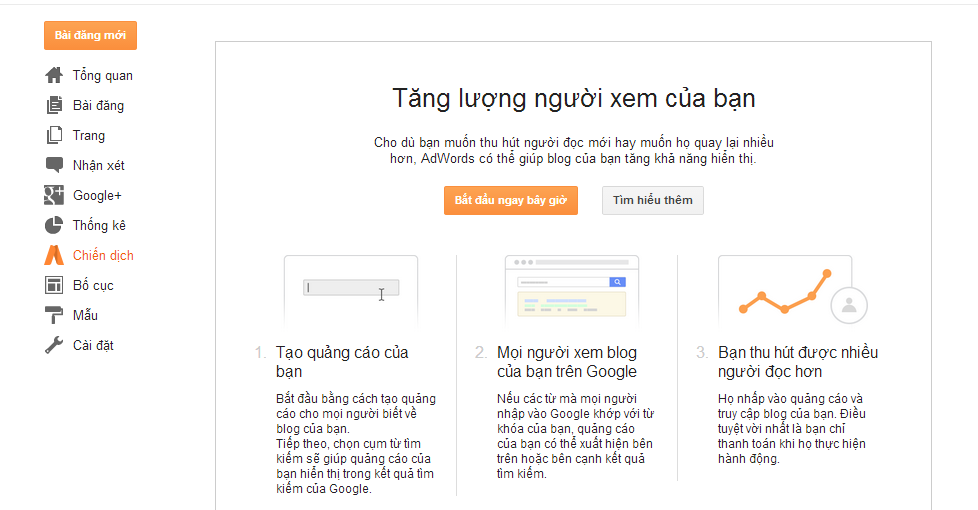Open the Bố cục layout page
This screenshot has height=510, width=978.
tap(93, 285)
